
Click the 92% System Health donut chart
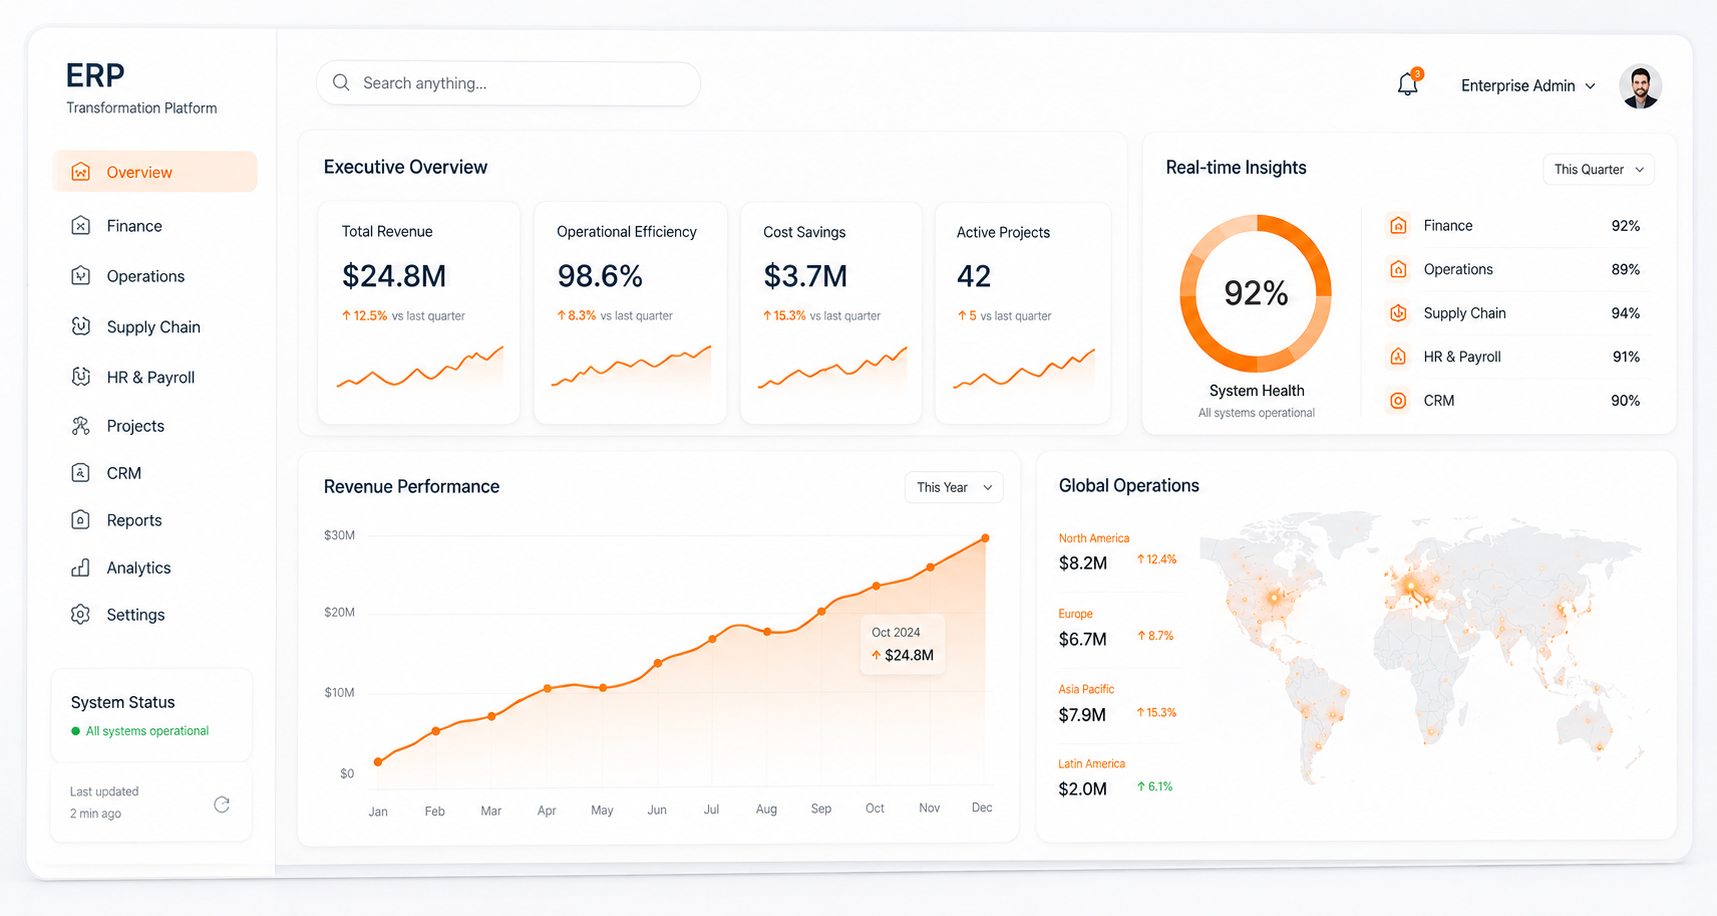pos(1256,293)
